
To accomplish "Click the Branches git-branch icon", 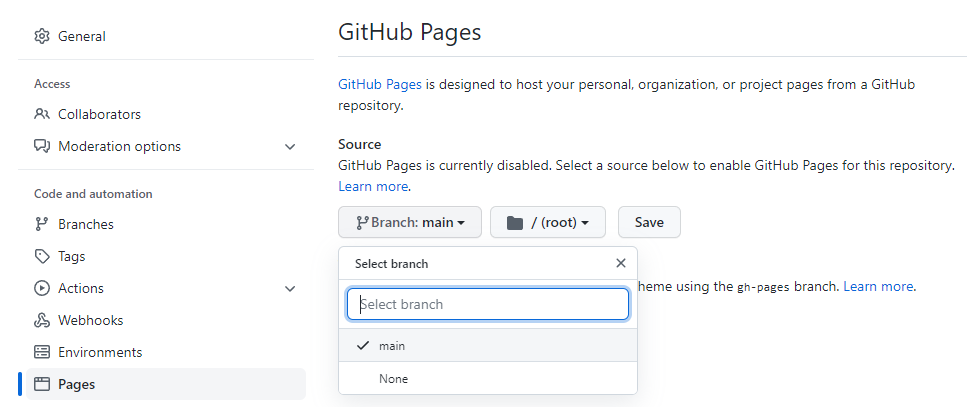I will [42, 224].
